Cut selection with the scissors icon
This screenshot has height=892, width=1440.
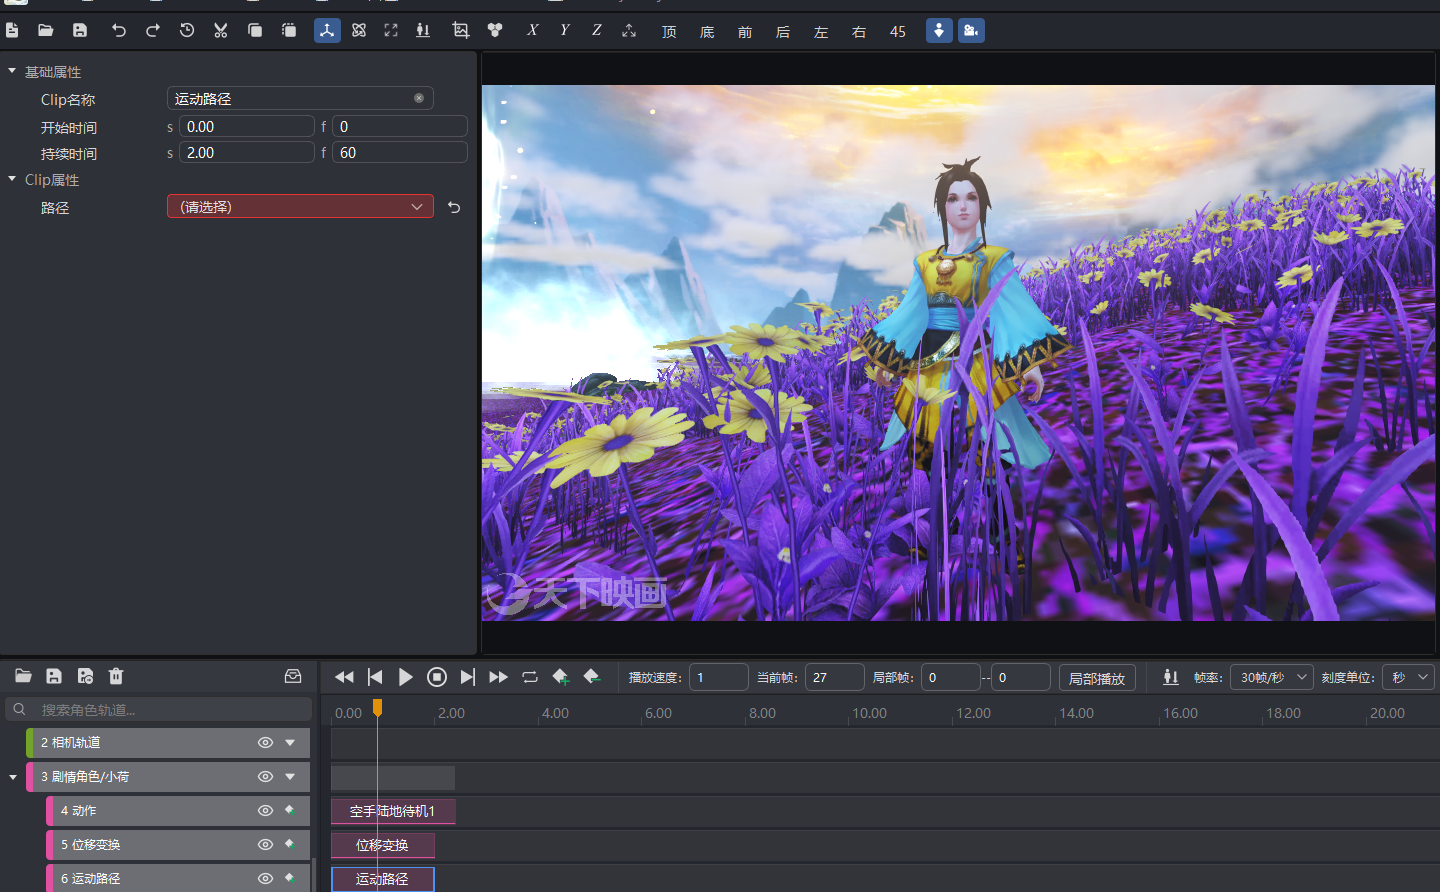[221, 31]
